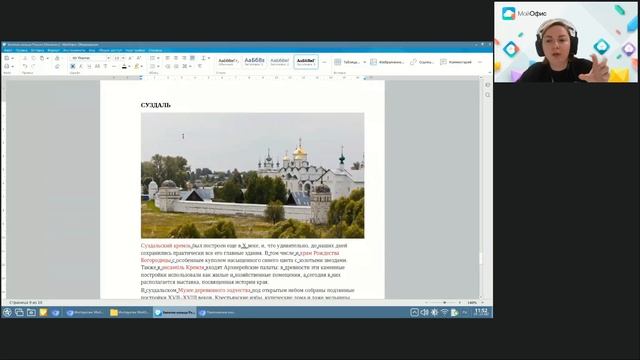Screen dimensions: 640x360
Task: Click the page count in status bar
Action: tap(26, 303)
